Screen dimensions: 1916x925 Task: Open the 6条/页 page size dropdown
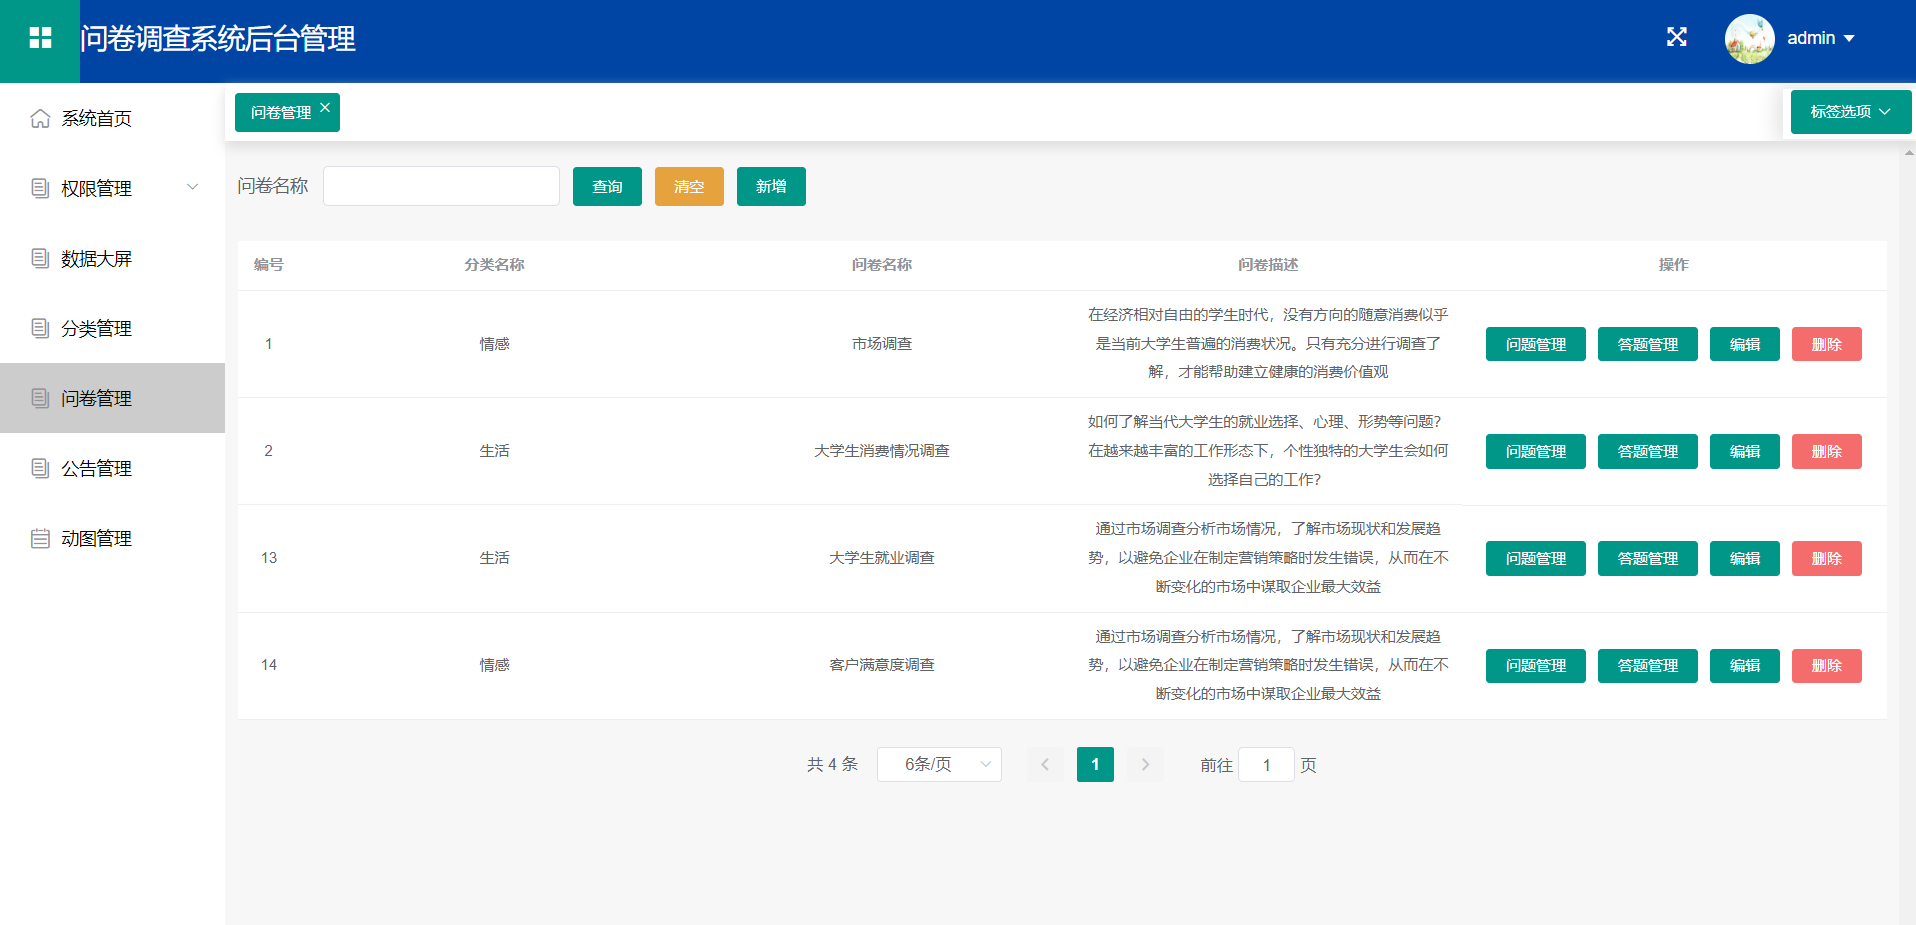tap(939, 764)
